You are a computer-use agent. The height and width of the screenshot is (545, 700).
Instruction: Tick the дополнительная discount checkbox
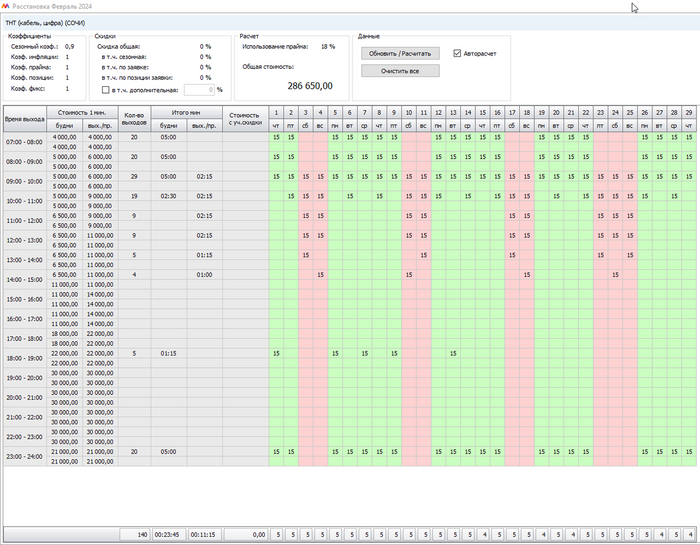tap(106, 90)
